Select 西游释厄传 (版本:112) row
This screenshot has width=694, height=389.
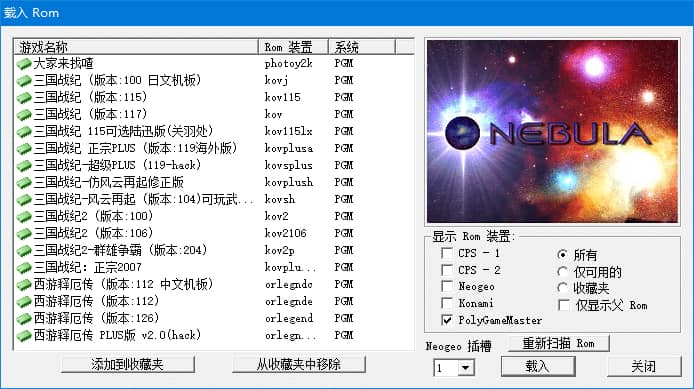[x=96, y=301]
